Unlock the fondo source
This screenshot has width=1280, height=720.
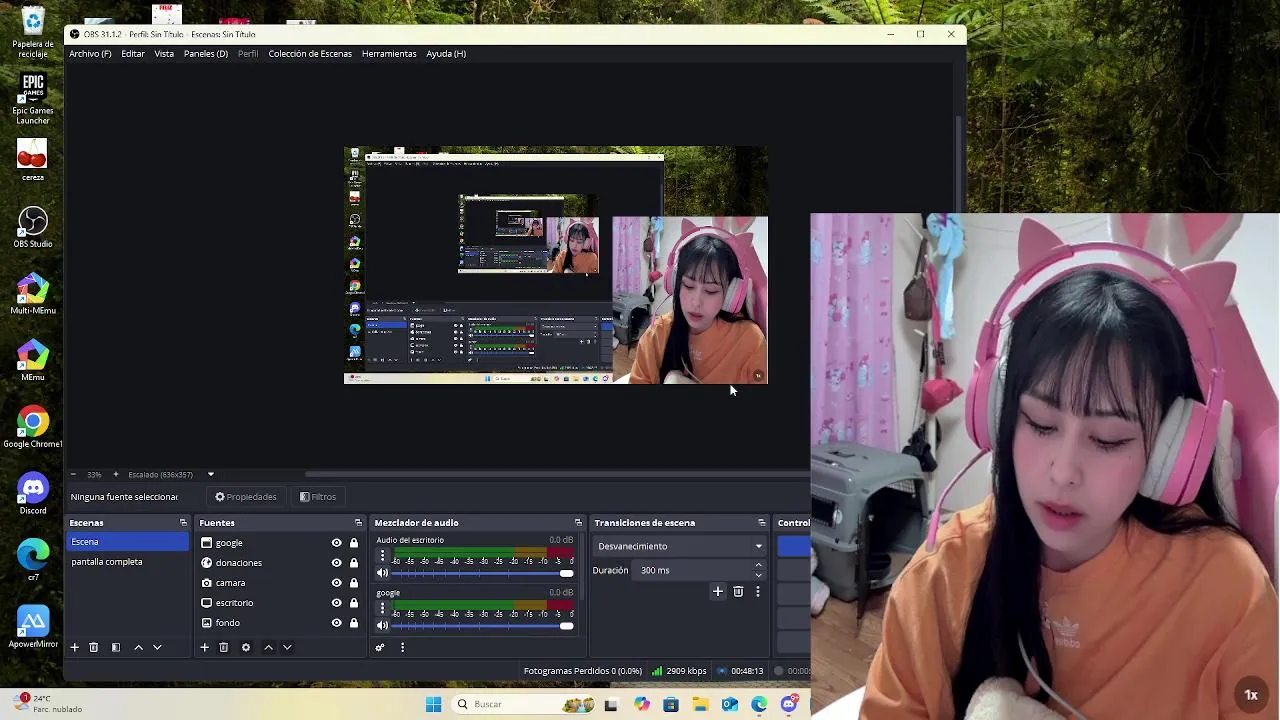[x=354, y=623]
